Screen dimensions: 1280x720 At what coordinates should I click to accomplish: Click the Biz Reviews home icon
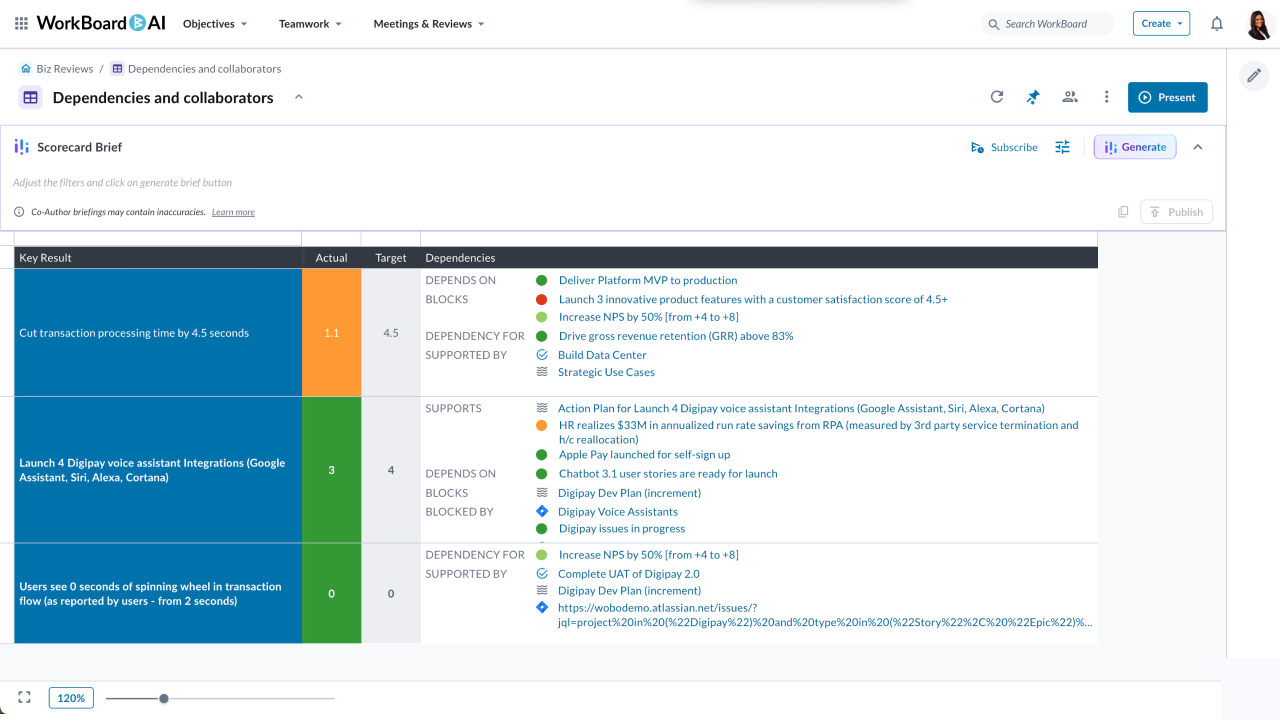[25, 69]
